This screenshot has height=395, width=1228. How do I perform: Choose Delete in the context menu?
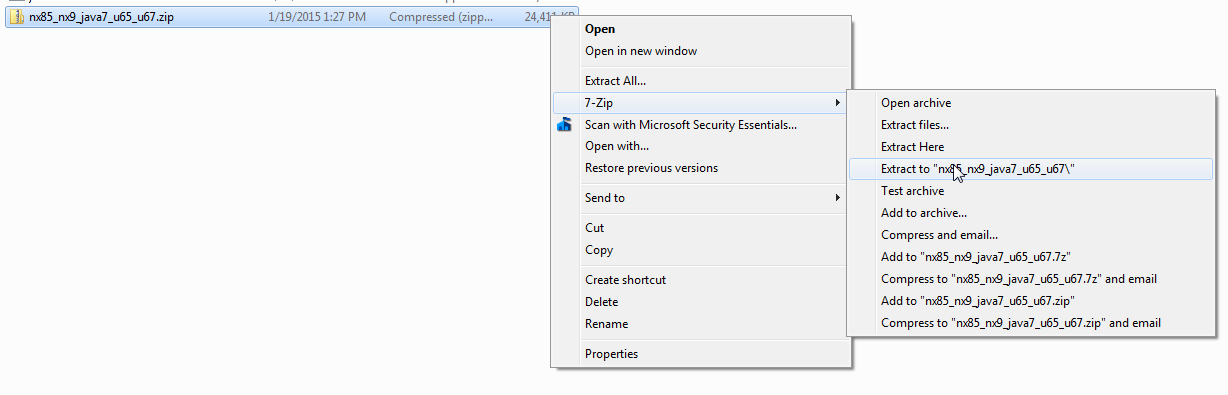tap(601, 302)
